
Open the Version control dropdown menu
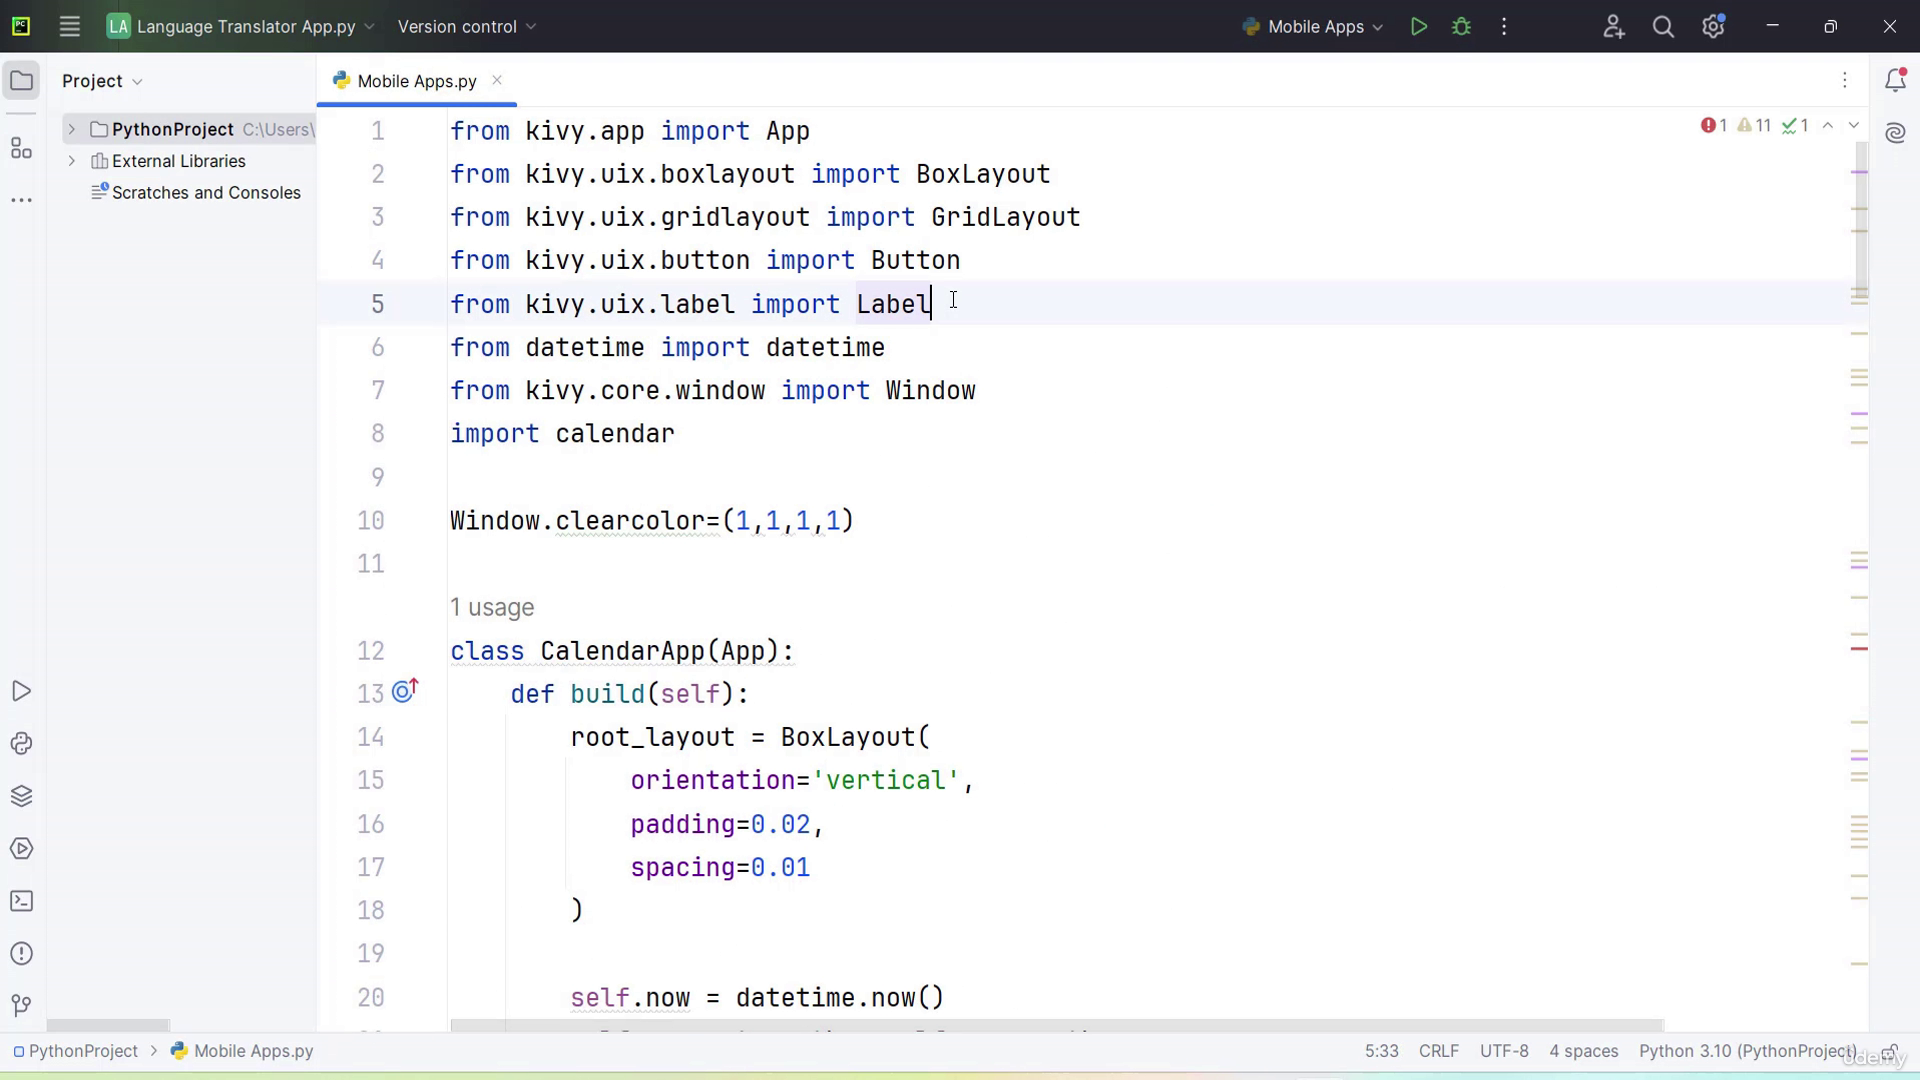[x=466, y=27]
